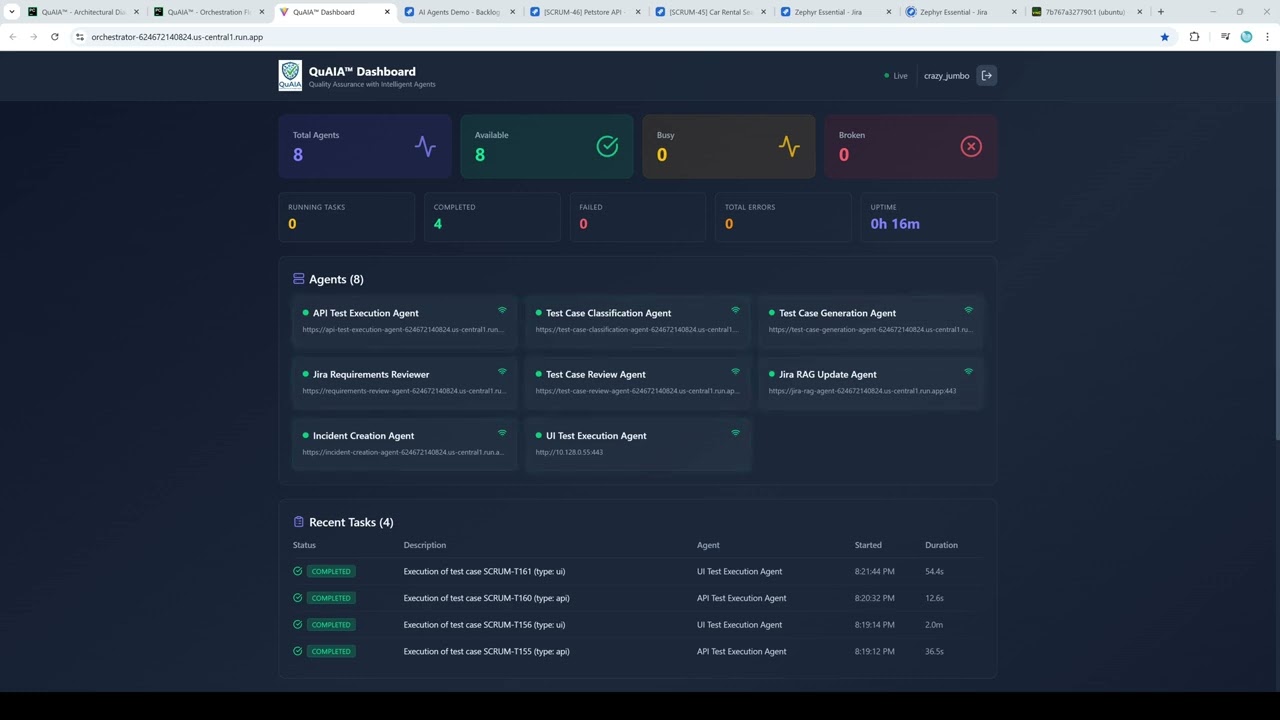
Task: Open the Chrome three-dot menu
Action: (1267, 37)
